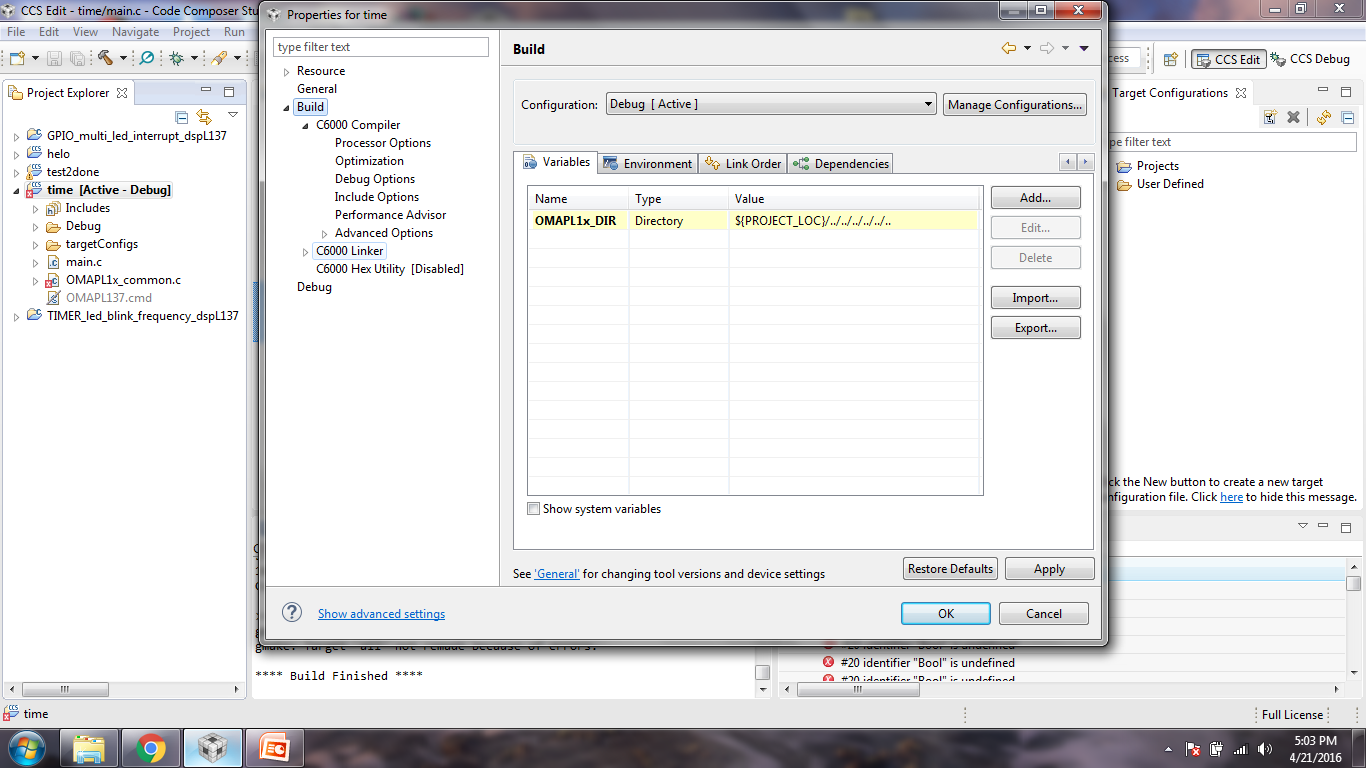Open Project Explorer view menu arrow

point(232,116)
